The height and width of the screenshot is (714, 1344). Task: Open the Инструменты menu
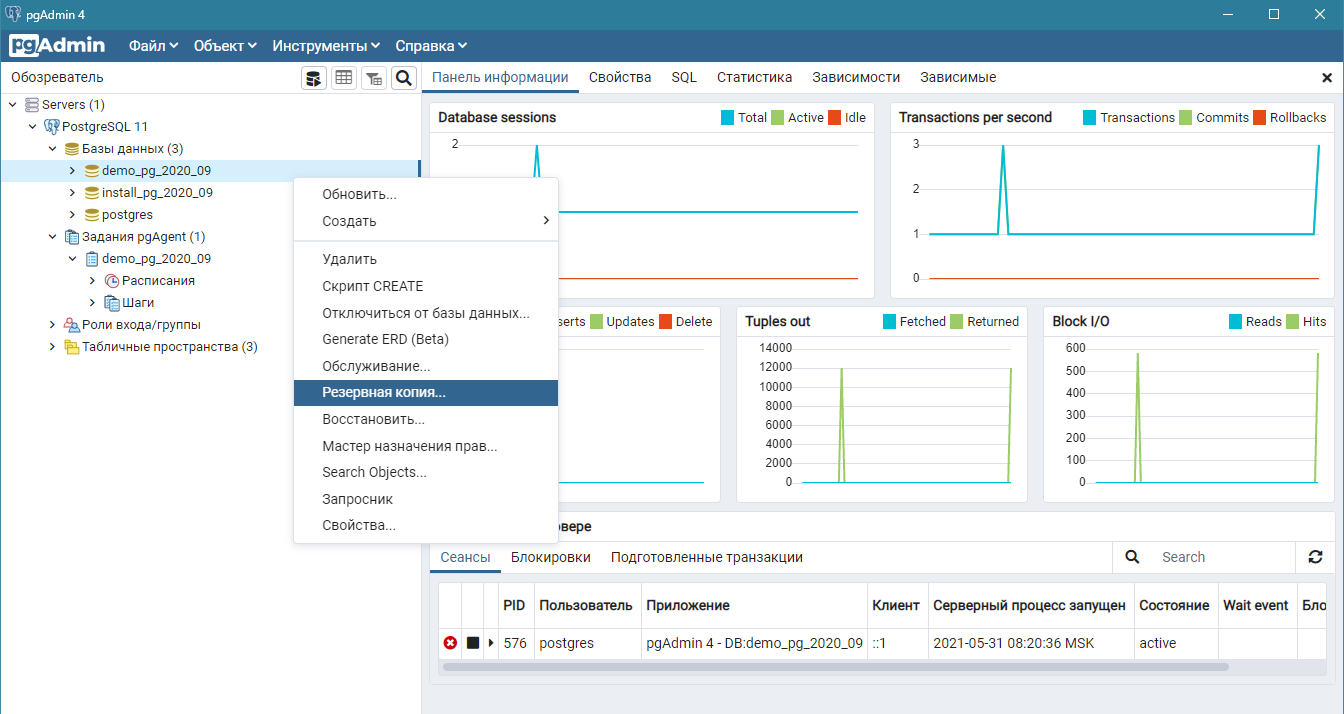pyautogui.click(x=326, y=46)
